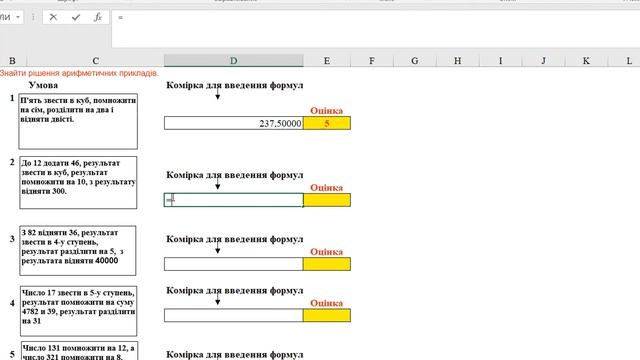The width and height of the screenshot is (640, 360).
Task: Click the formula cell for task 4
Action: pyautogui.click(x=233, y=316)
